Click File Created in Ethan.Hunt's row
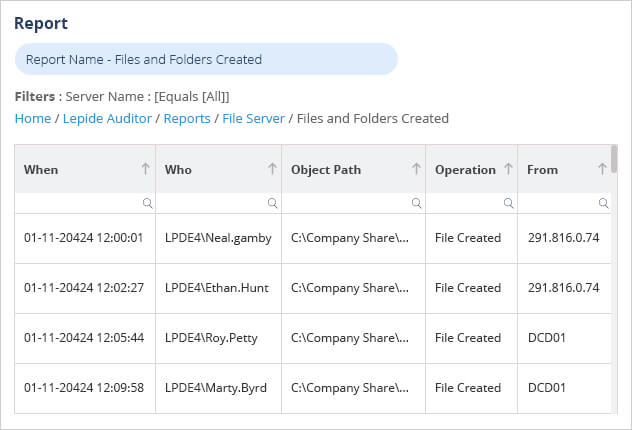 (468, 288)
